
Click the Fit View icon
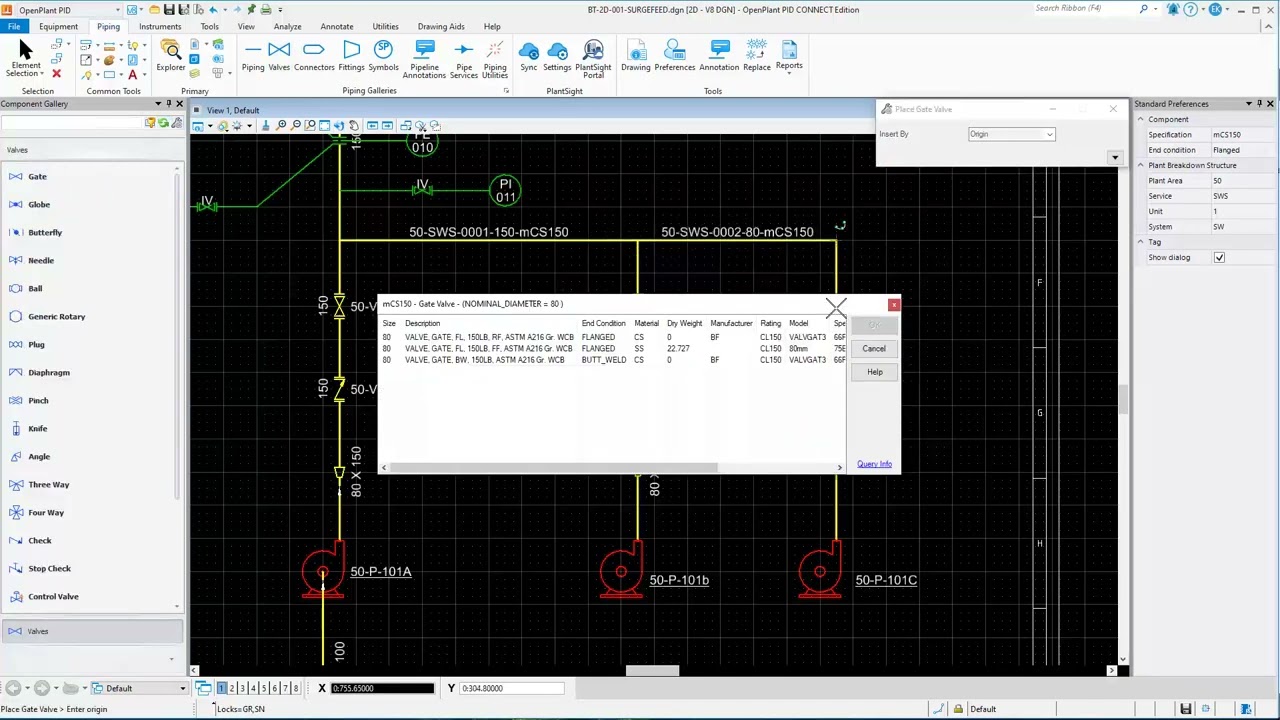(x=324, y=125)
